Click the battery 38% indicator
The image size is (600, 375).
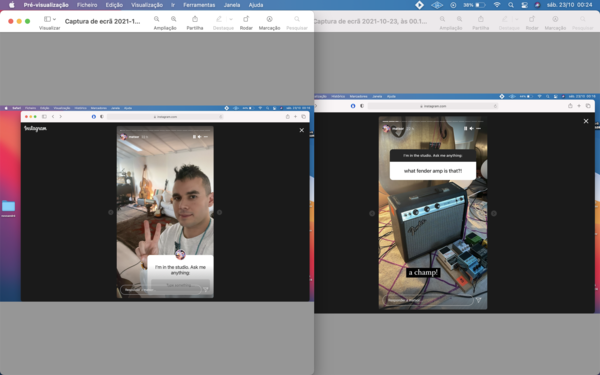pos(474,5)
